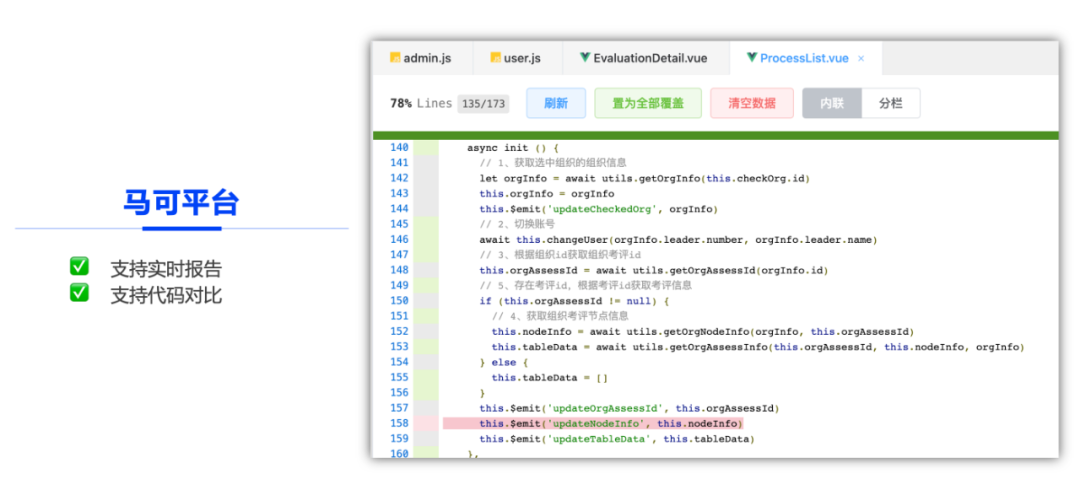The width and height of the screenshot is (1080, 490).
Task: Click the green coverage marker beside line 140
Action: (426, 147)
